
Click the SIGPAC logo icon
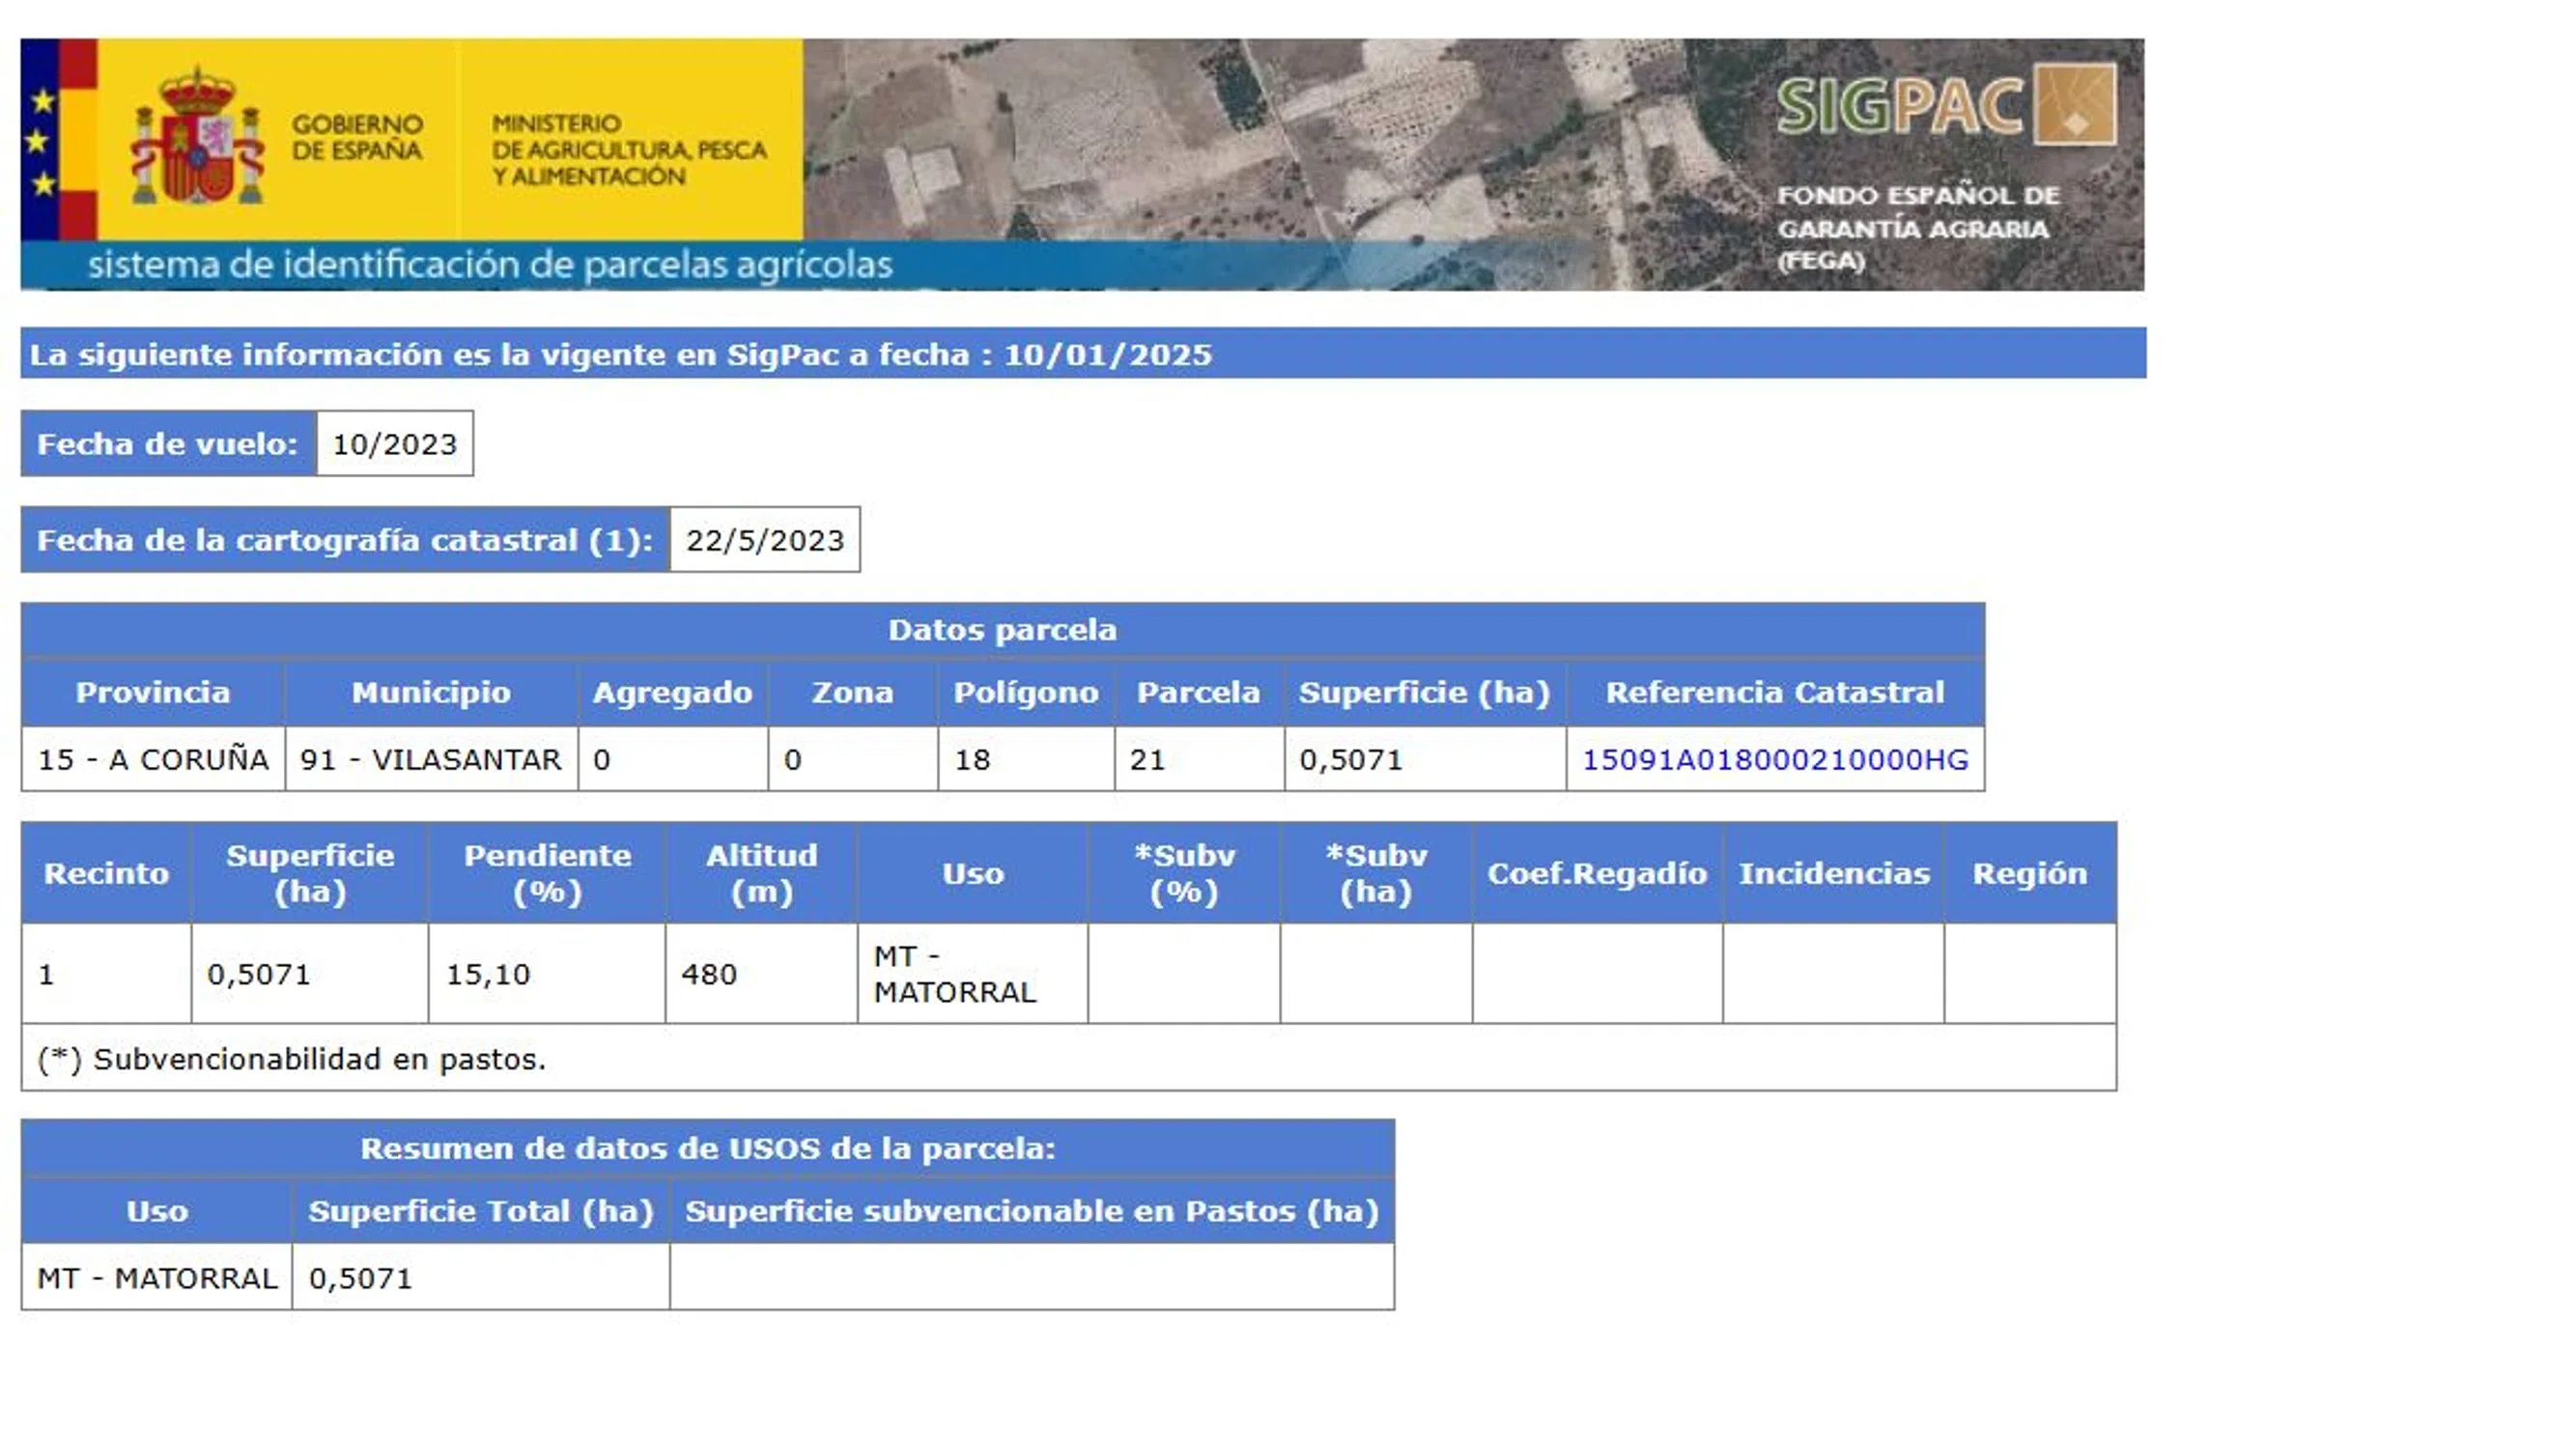(x=2076, y=104)
